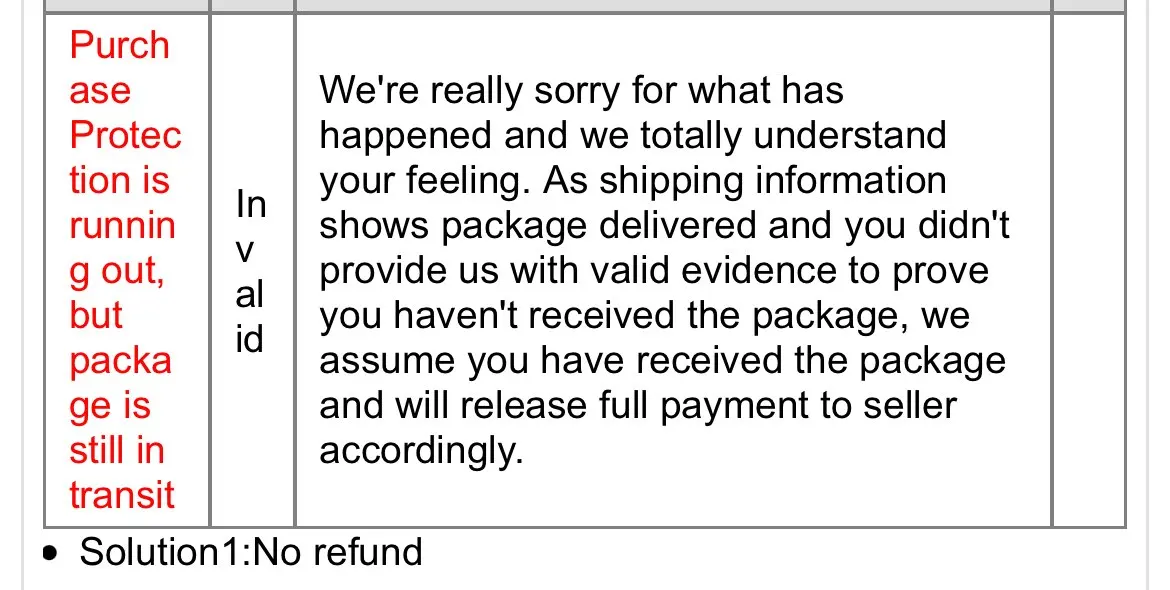Click the phrase 'shipping information'
This screenshot has height=590, width=1170.
coord(772,181)
